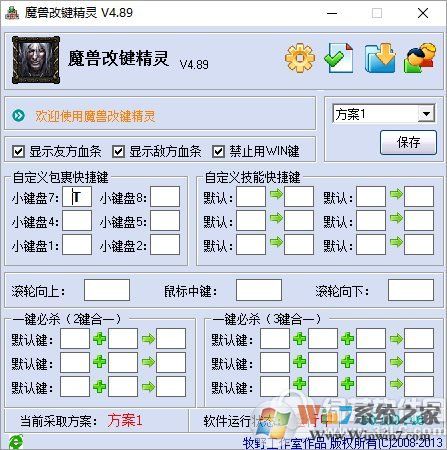Click the 滚轮向下 input box
447x450 pixels.
[x=411, y=290]
